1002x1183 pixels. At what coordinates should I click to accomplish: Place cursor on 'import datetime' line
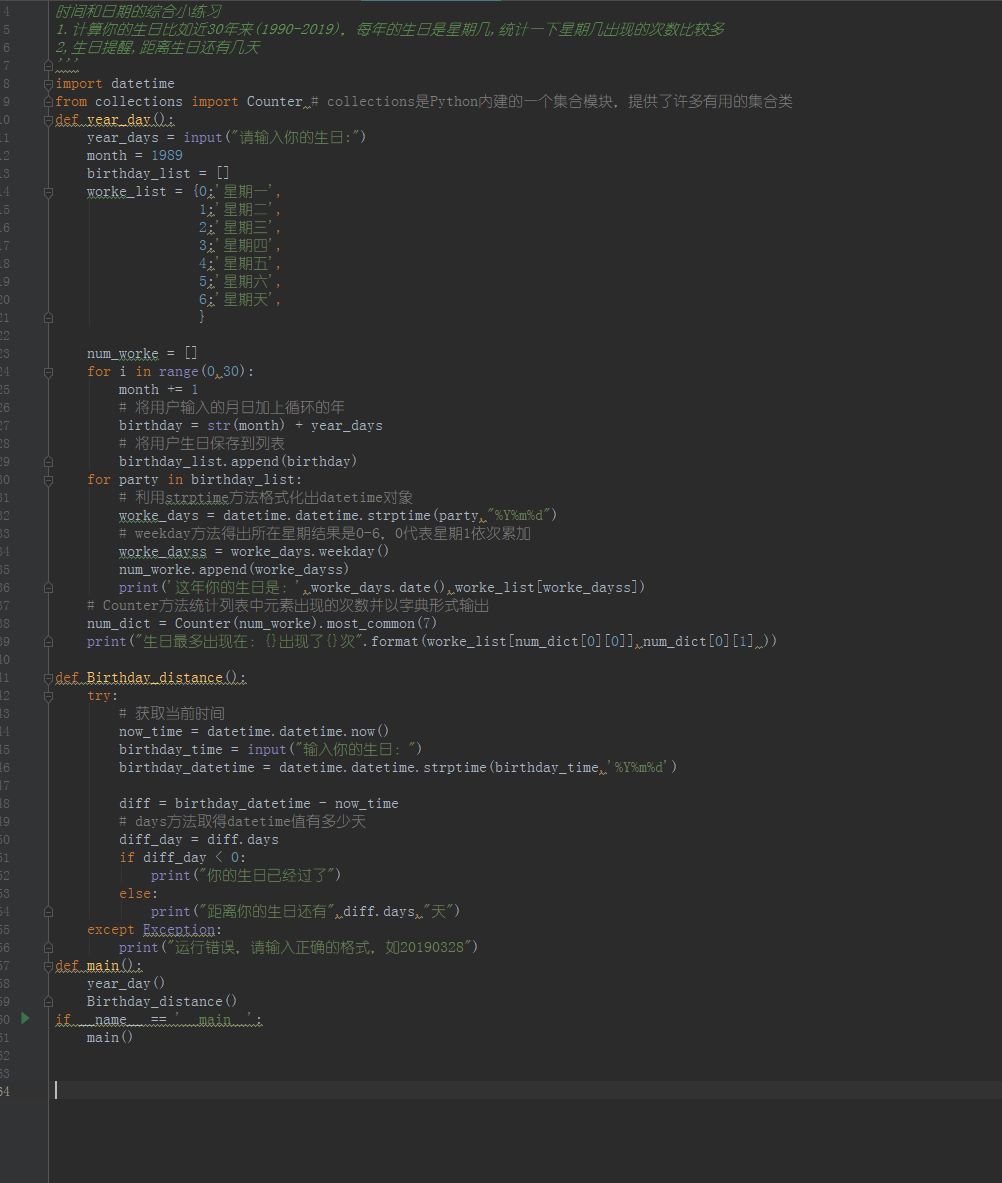click(115, 84)
